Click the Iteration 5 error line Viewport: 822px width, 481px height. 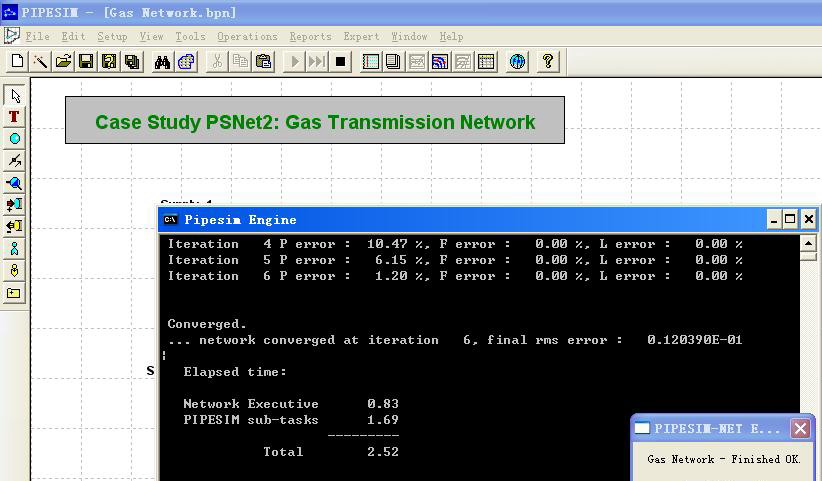click(x=455, y=260)
